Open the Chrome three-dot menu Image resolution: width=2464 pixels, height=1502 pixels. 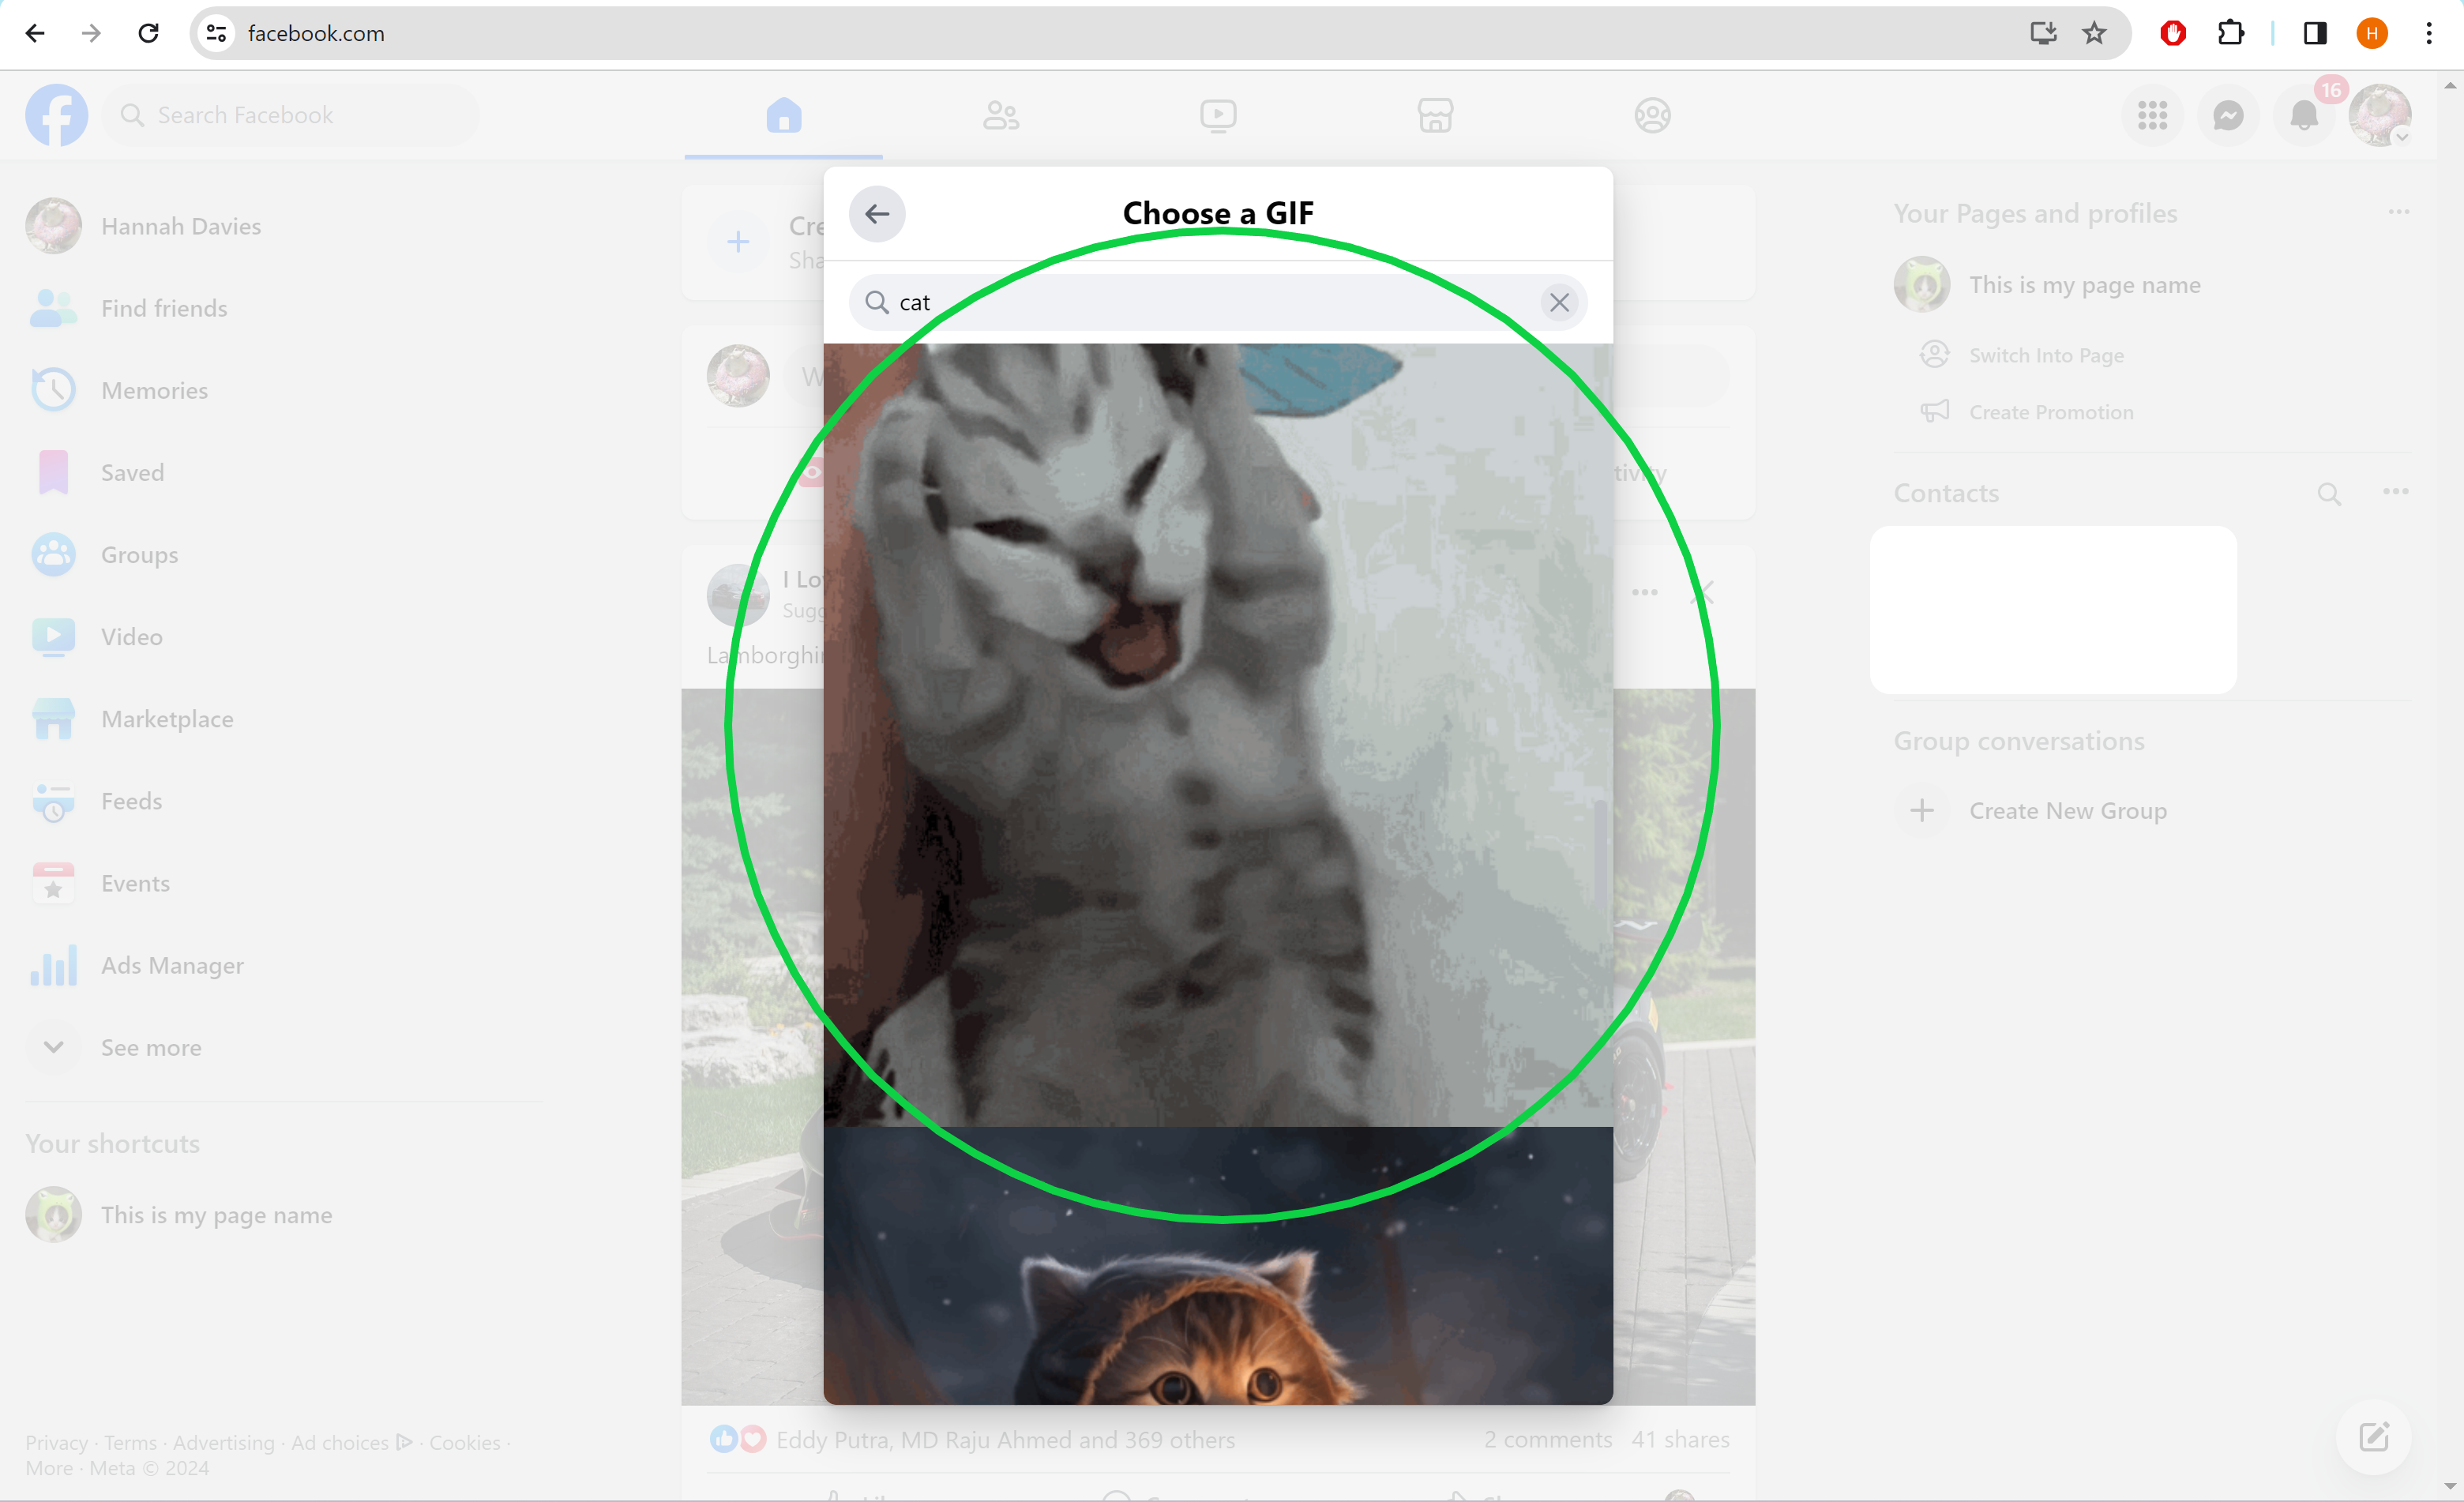pos(2428,33)
